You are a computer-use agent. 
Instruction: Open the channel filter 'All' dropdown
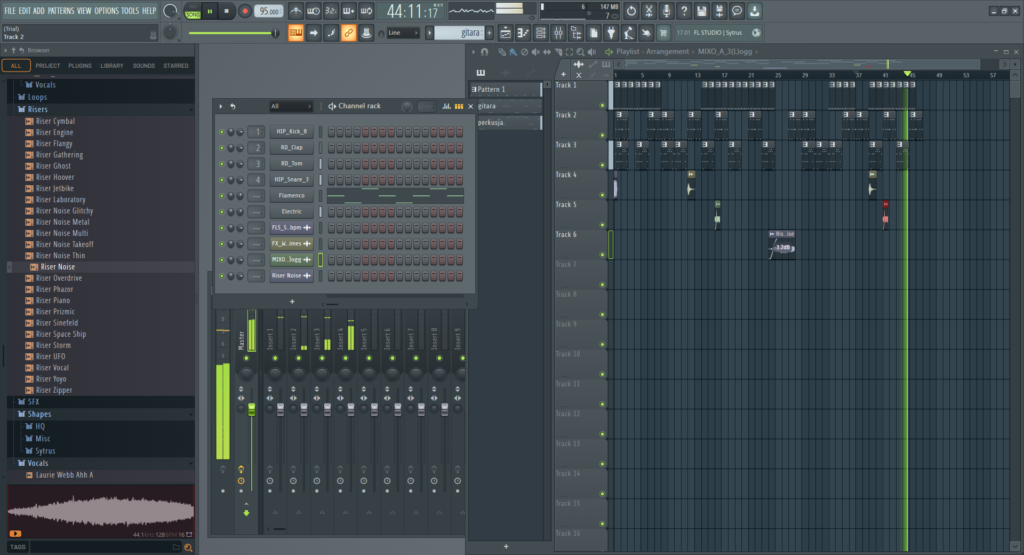[x=291, y=106]
